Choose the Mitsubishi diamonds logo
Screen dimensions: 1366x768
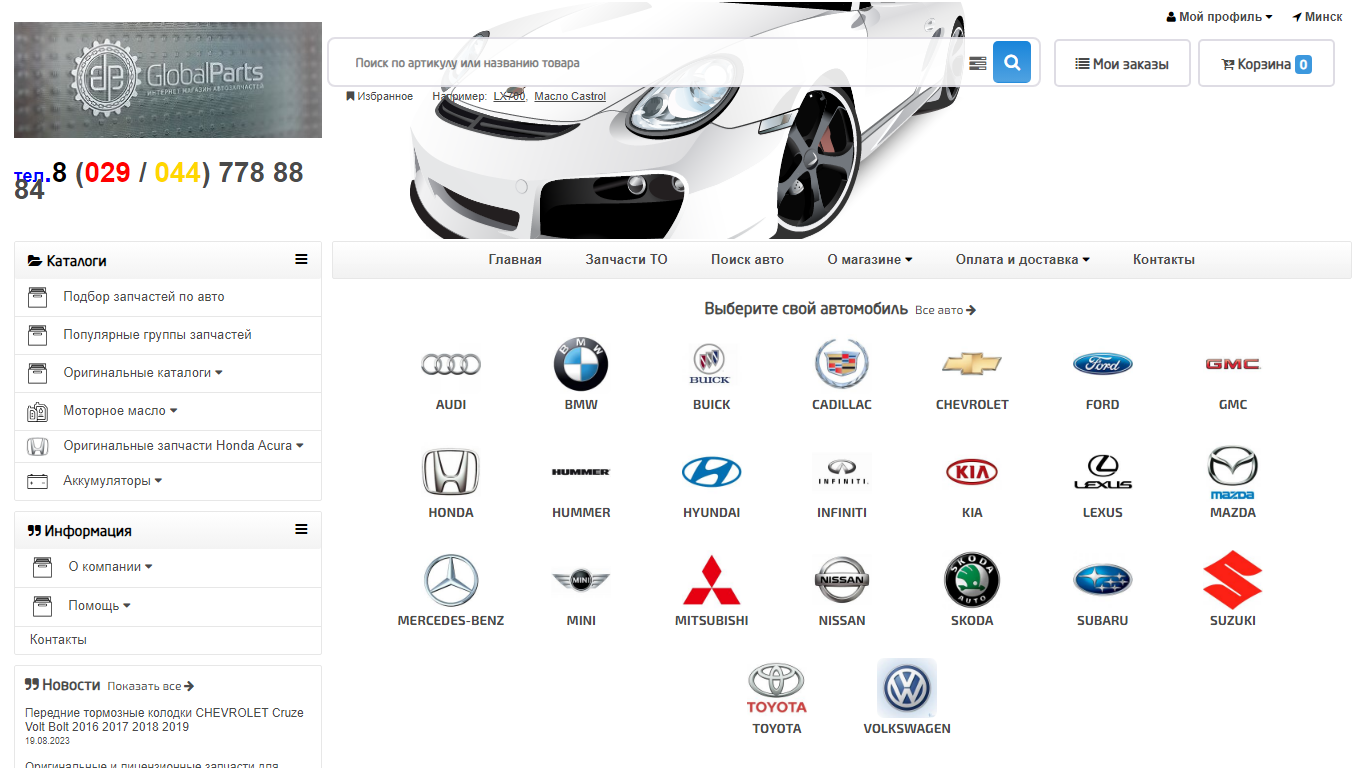pyautogui.click(x=711, y=580)
